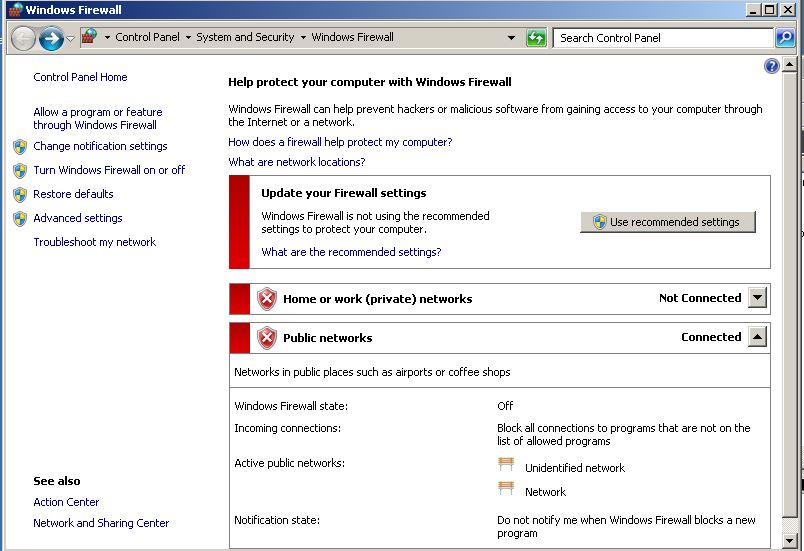Screen dimensions: 804x551
Task: Open address bar history dropdown arrow
Action: [511, 38]
